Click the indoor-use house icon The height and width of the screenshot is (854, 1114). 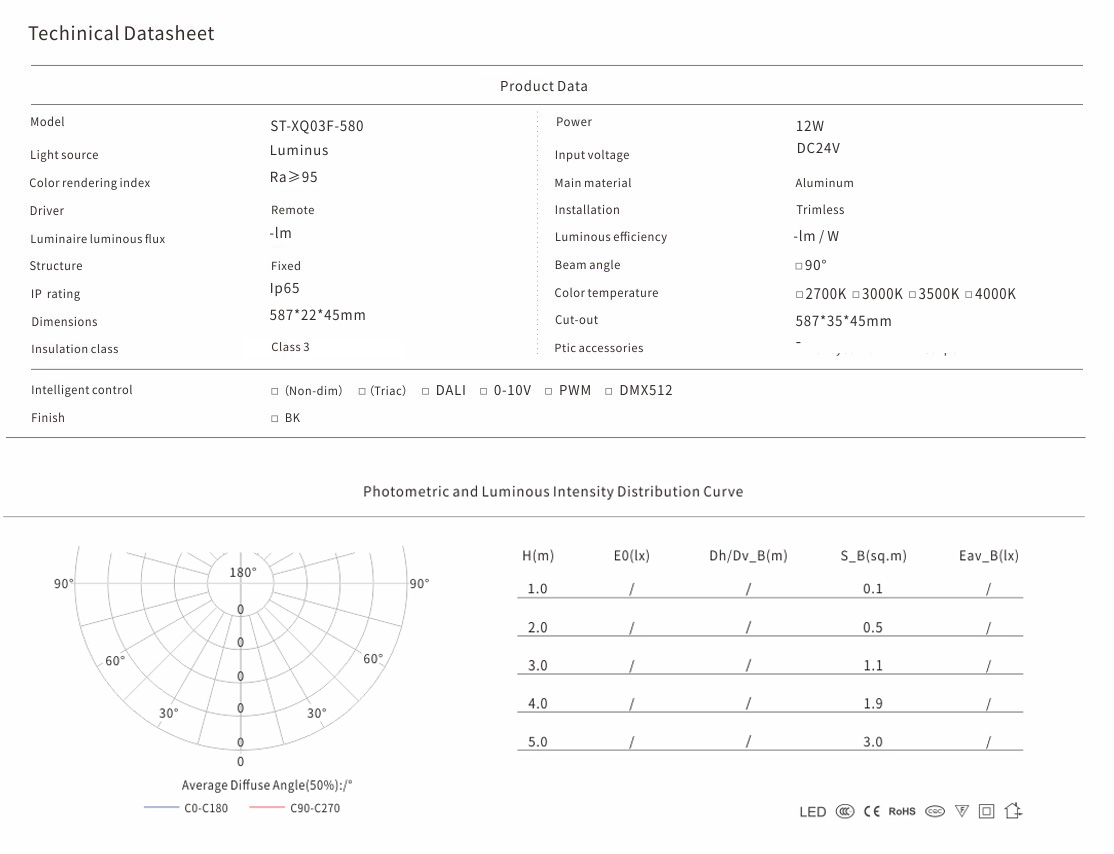tap(1013, 811)
